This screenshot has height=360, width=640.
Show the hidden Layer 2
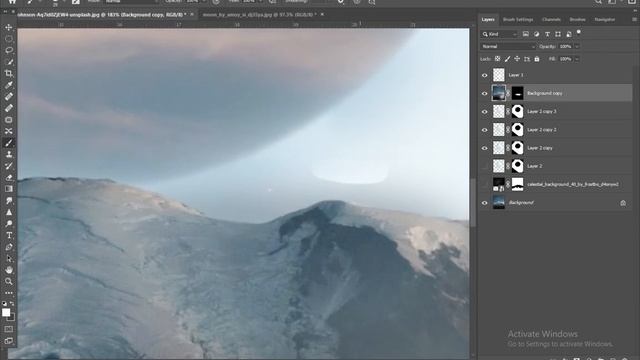484,166
